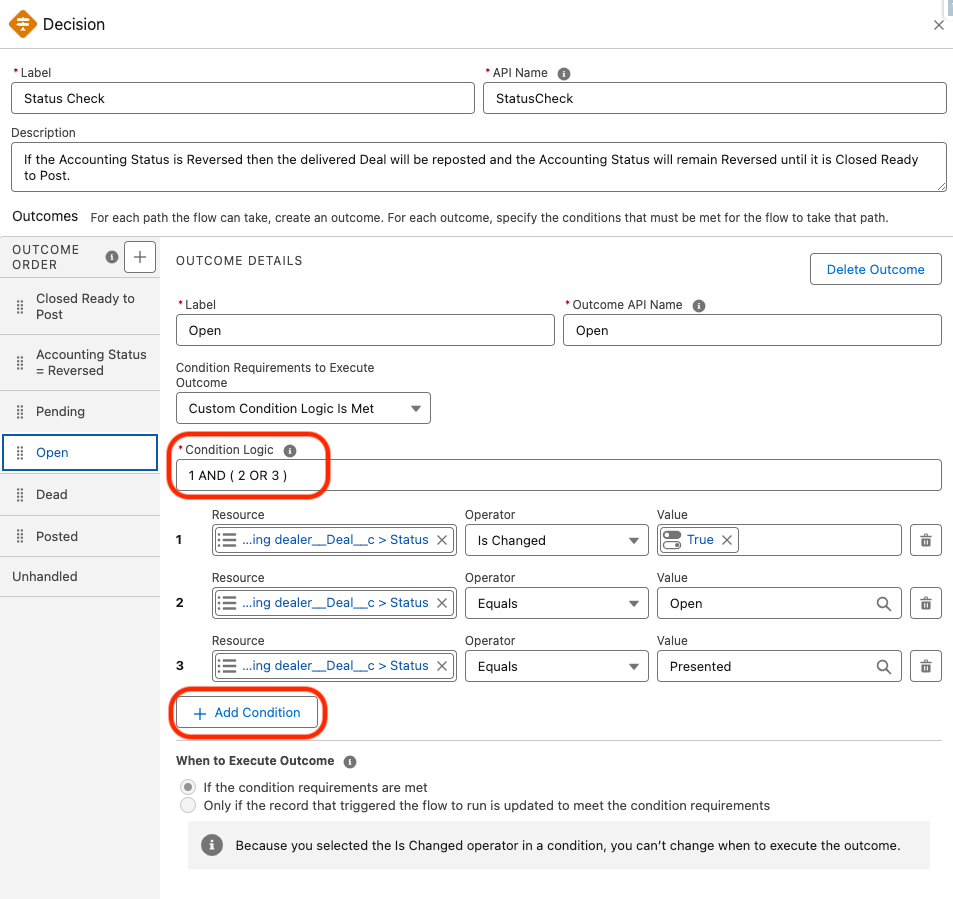Click the API Name info icon
This screenshot has height=899, width=953.
pyautogui.click(x=564, y=74)
